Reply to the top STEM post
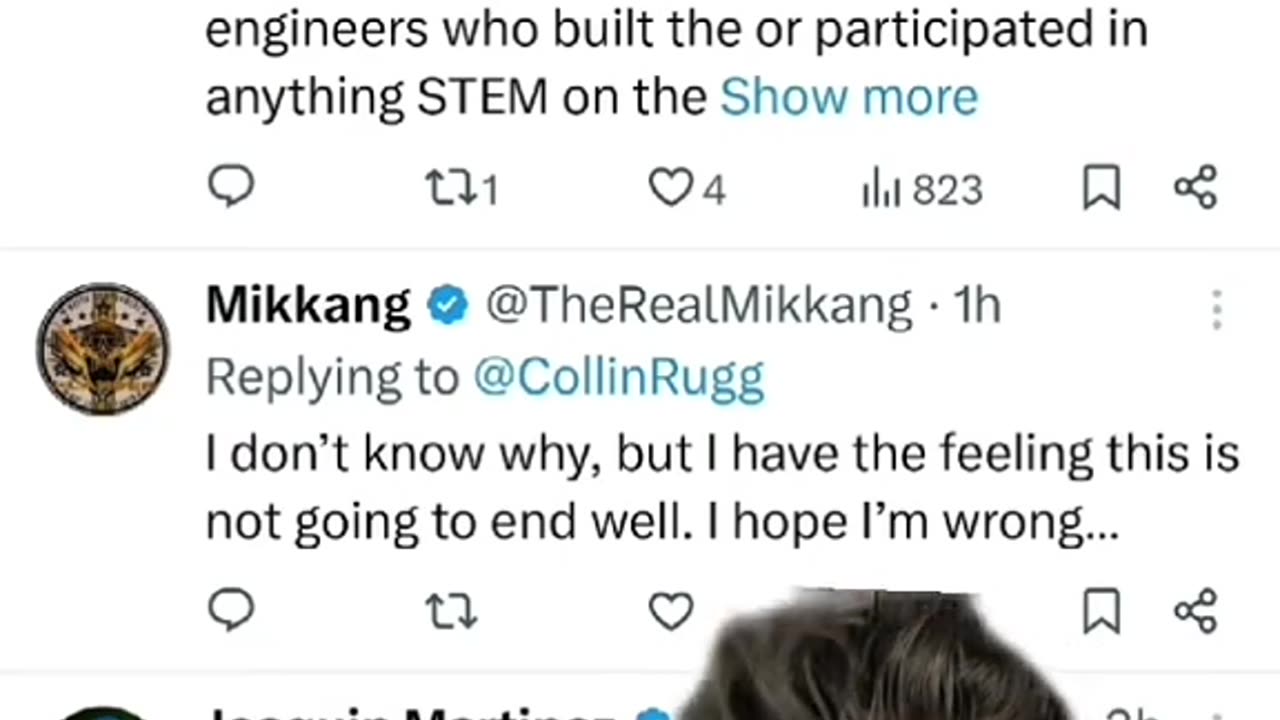Viewport: 1280px width, 720px height. coord(231,187)
